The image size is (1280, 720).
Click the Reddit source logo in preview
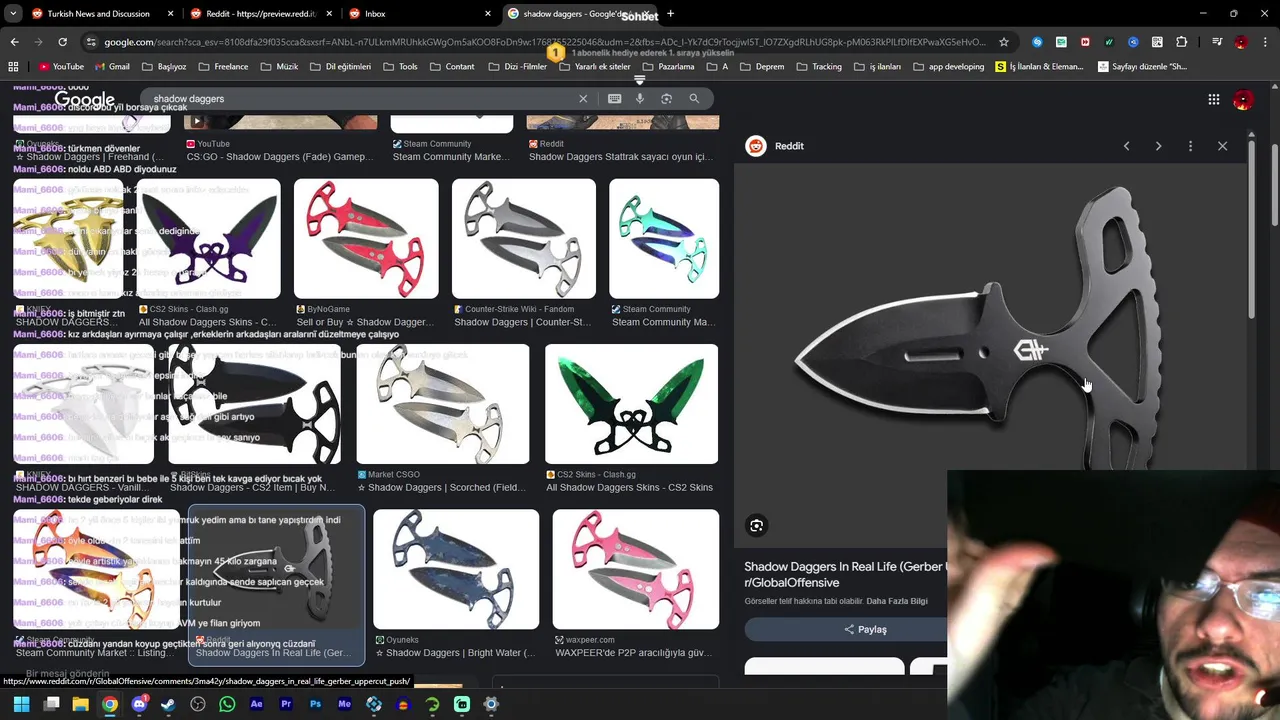pyautogui.click(x=756, y=146)
